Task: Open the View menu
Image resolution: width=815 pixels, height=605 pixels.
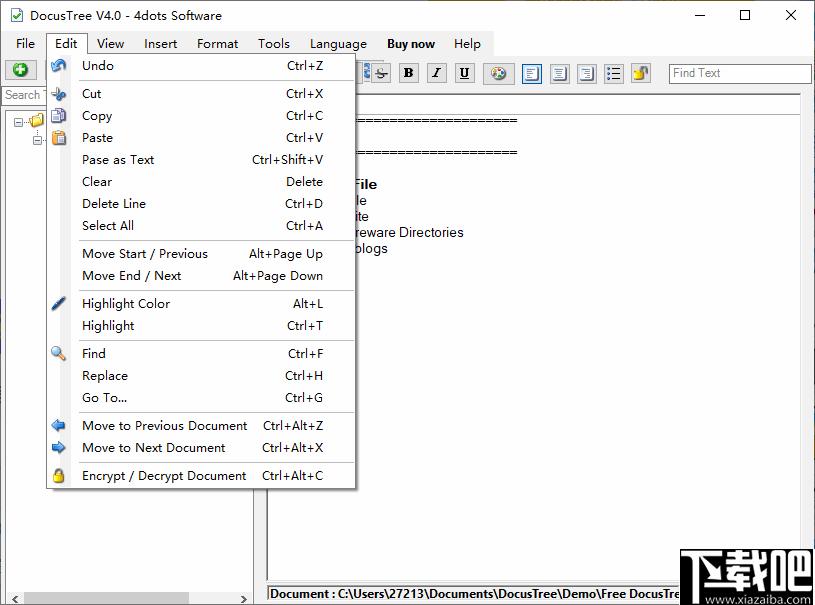Action: click(110, 44)
